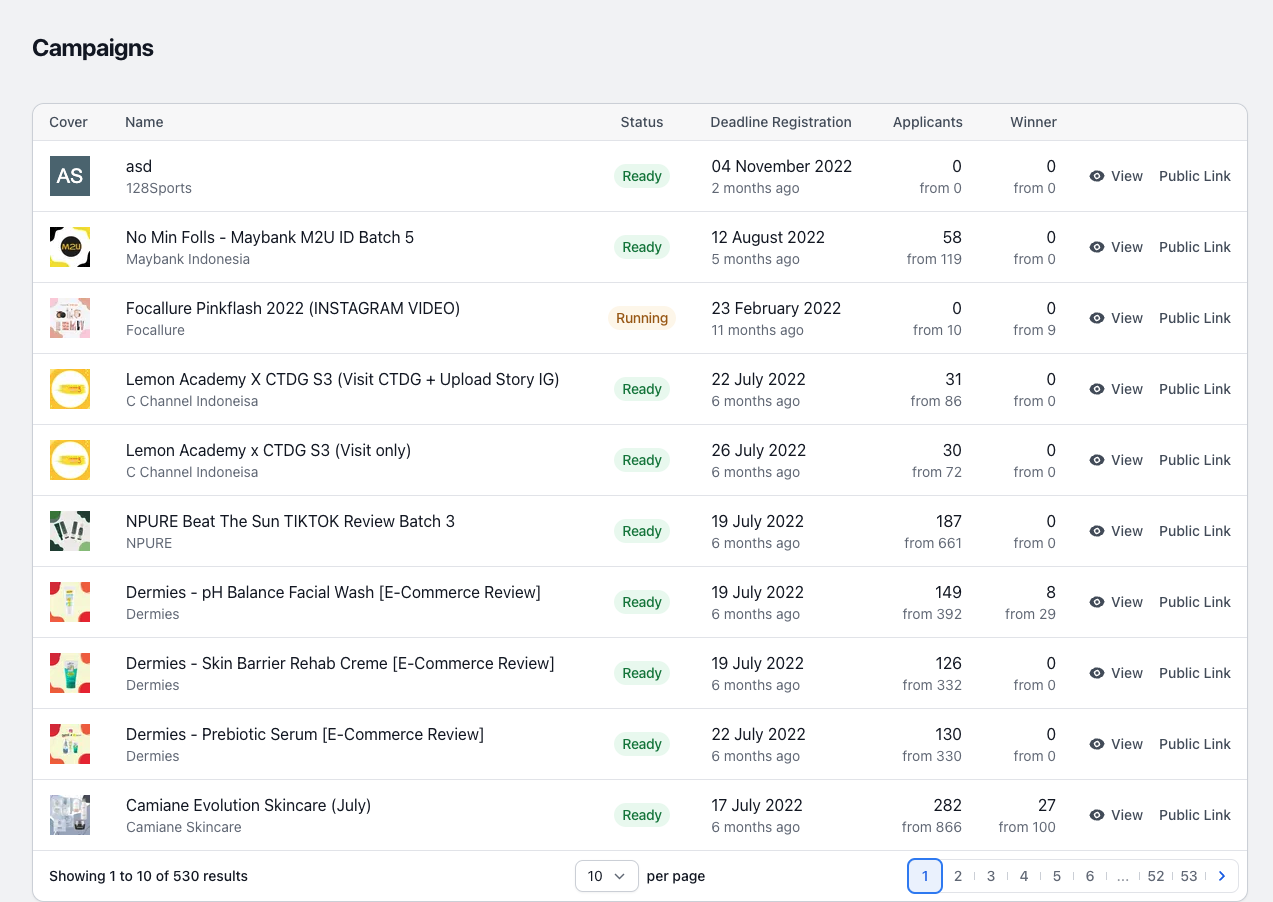Image resolution: width=1273 pixels, height=902 pixels.
Task: Click 'No Min Folls - Maybank M2U ID Batch 5'
Action: (270, 237)
